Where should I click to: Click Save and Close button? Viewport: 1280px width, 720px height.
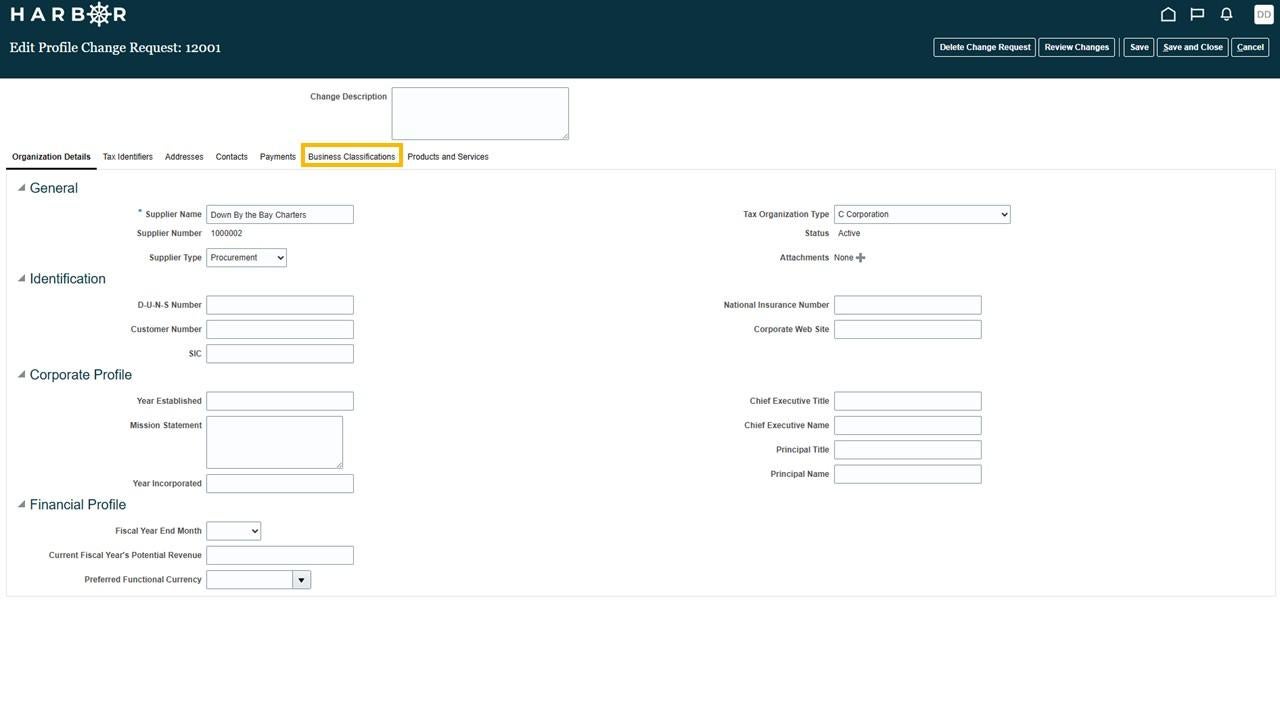(1193, 47)
